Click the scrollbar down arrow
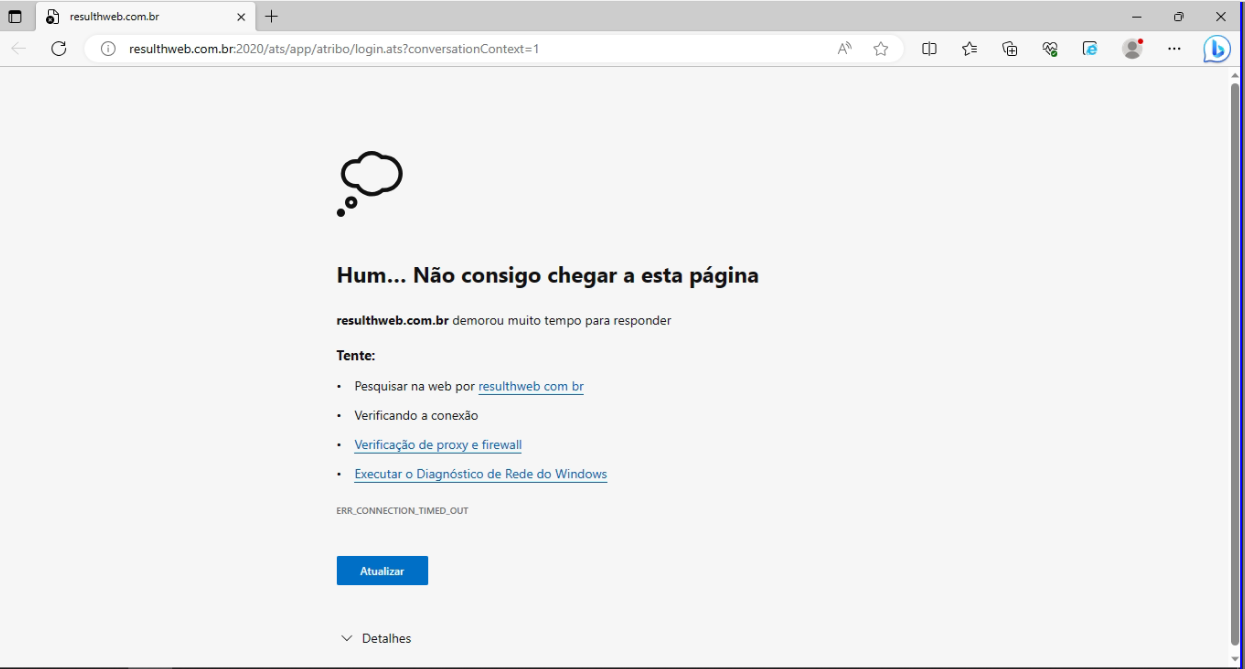 (1235, 659)
